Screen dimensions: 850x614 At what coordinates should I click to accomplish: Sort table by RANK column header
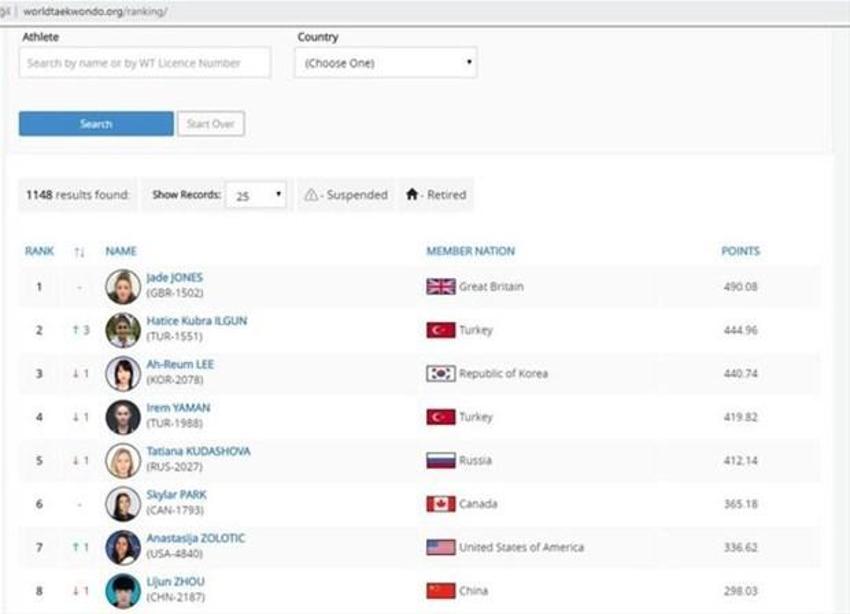pyautogui.click(x=40, y=251)
